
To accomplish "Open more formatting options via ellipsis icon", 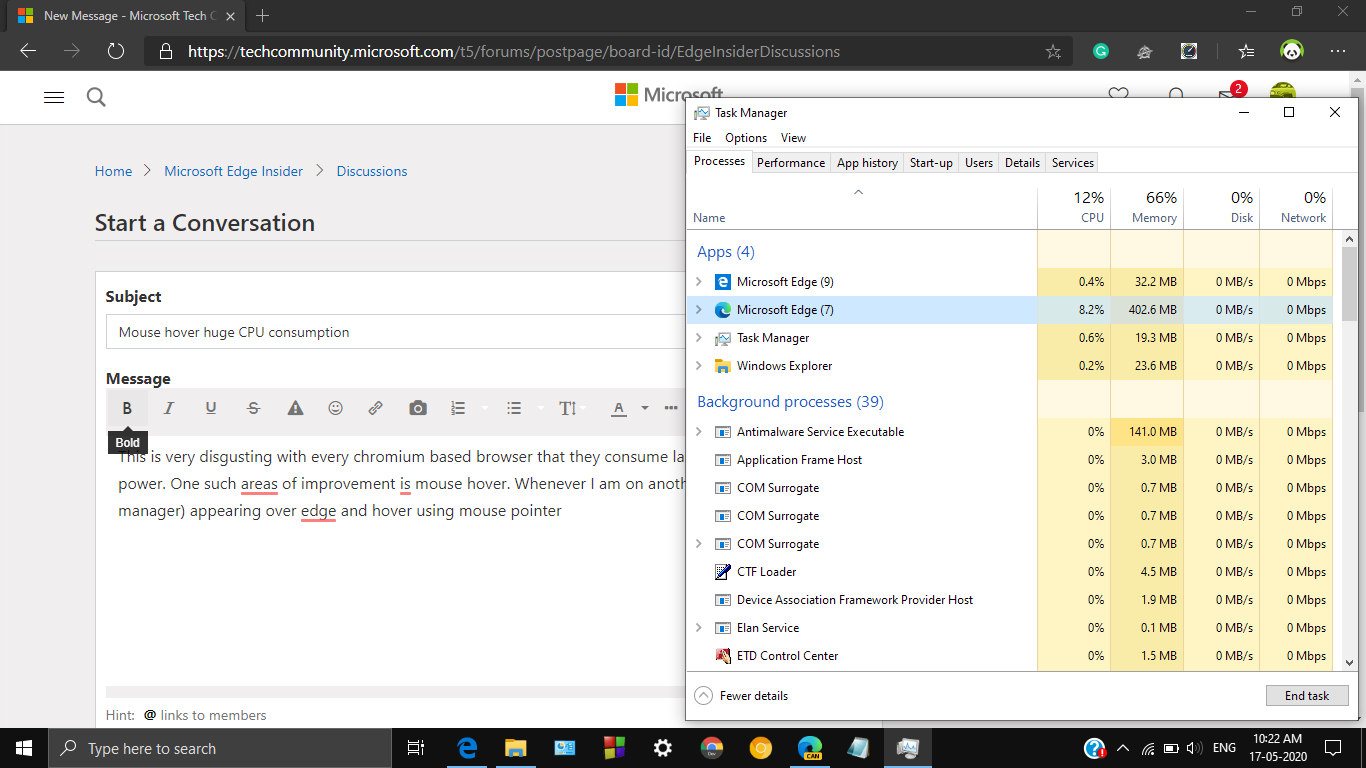I will click(x=670, y=408).
